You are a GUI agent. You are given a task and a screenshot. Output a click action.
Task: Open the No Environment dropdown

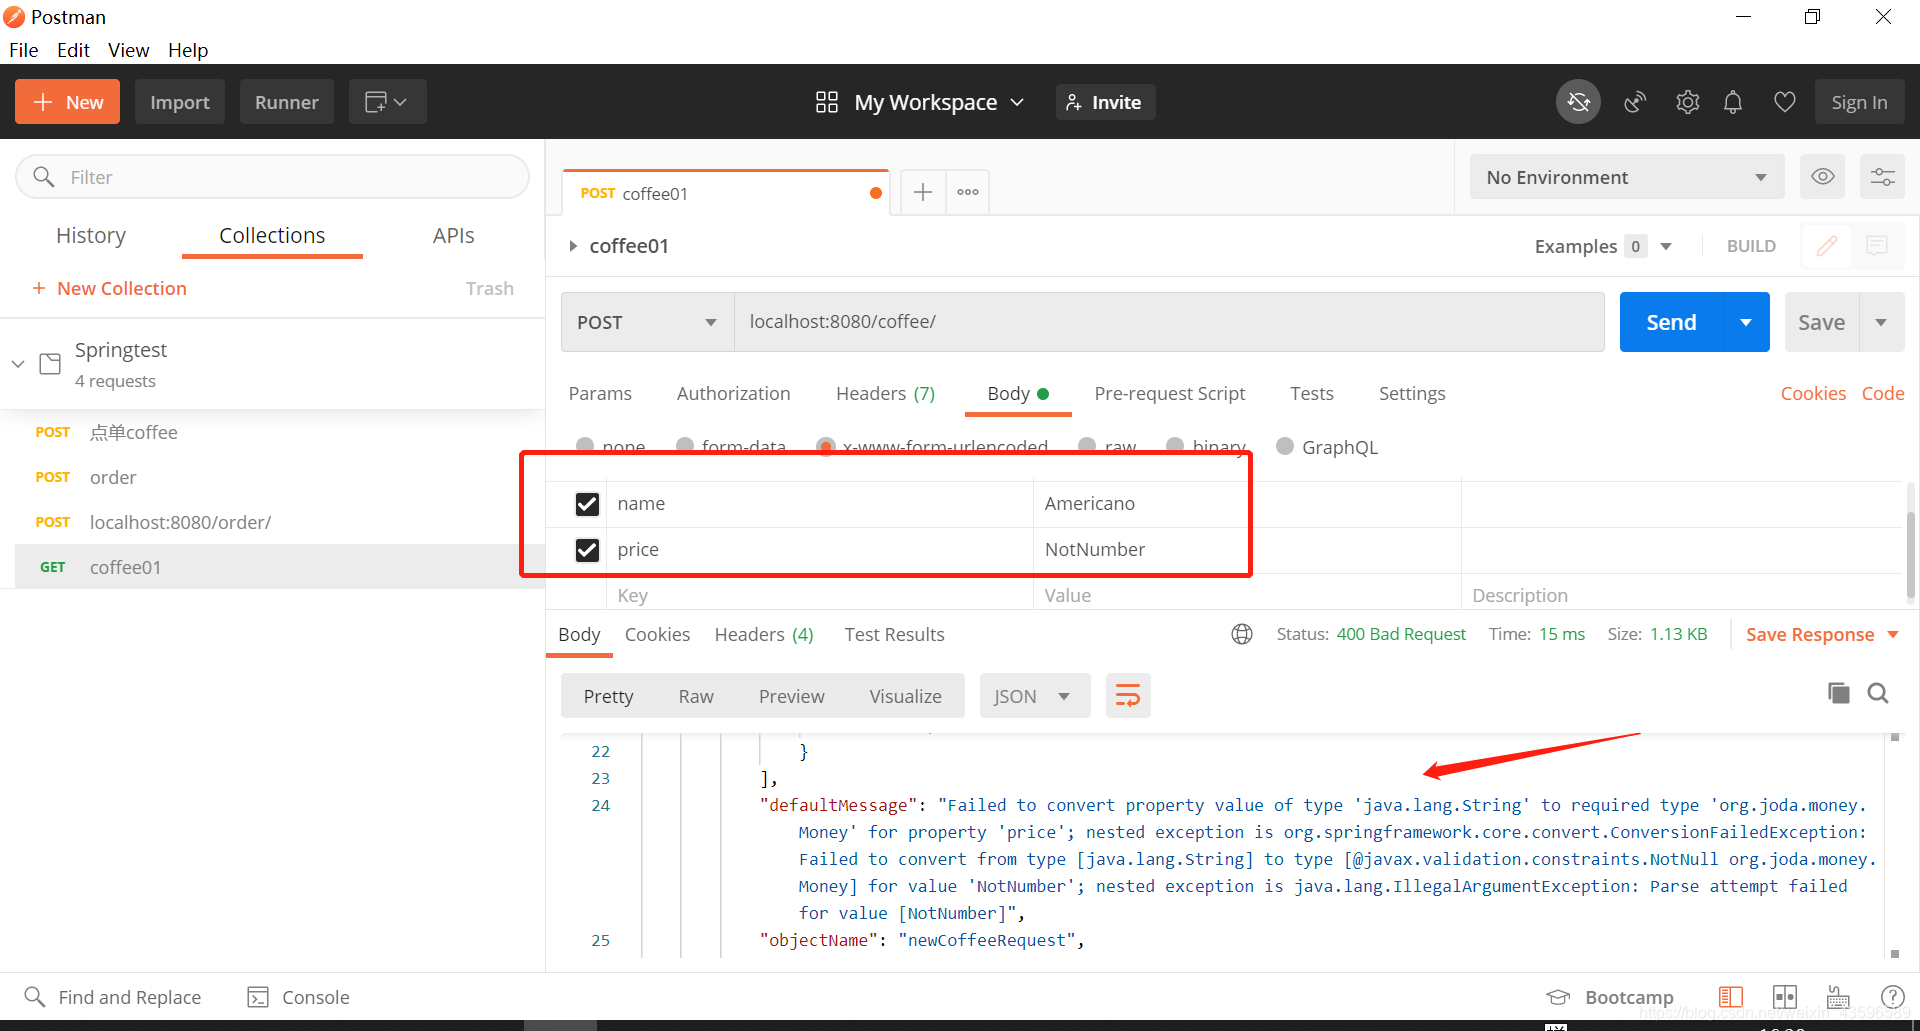[x=1627, y=177]
